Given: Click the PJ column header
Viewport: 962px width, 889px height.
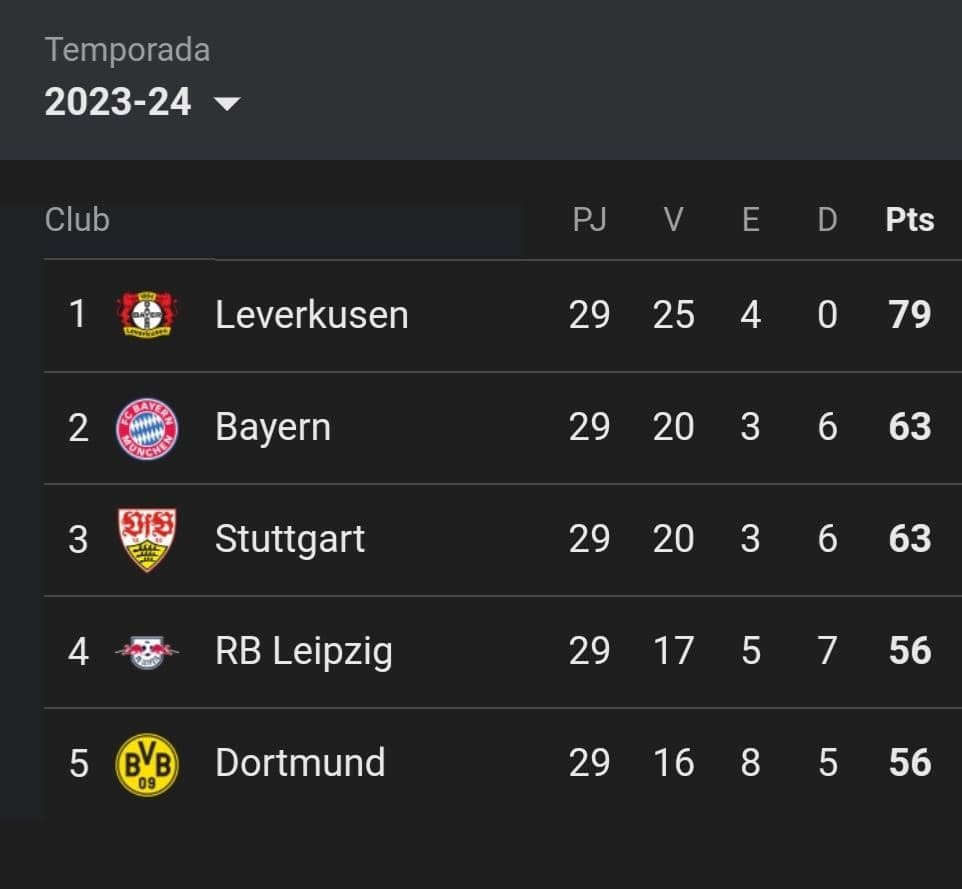Looking at the screenshot, I should [x=589, y=219].
